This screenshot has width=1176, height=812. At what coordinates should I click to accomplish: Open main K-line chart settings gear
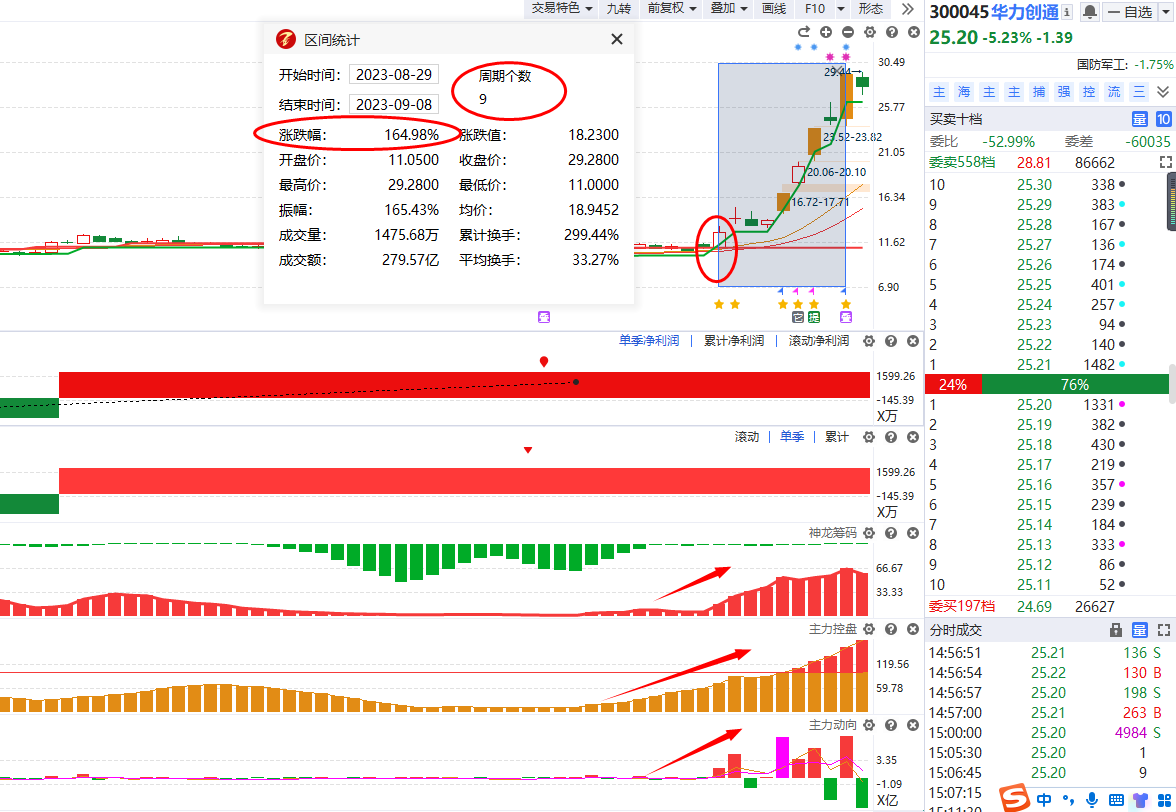[x=870, y=31]
